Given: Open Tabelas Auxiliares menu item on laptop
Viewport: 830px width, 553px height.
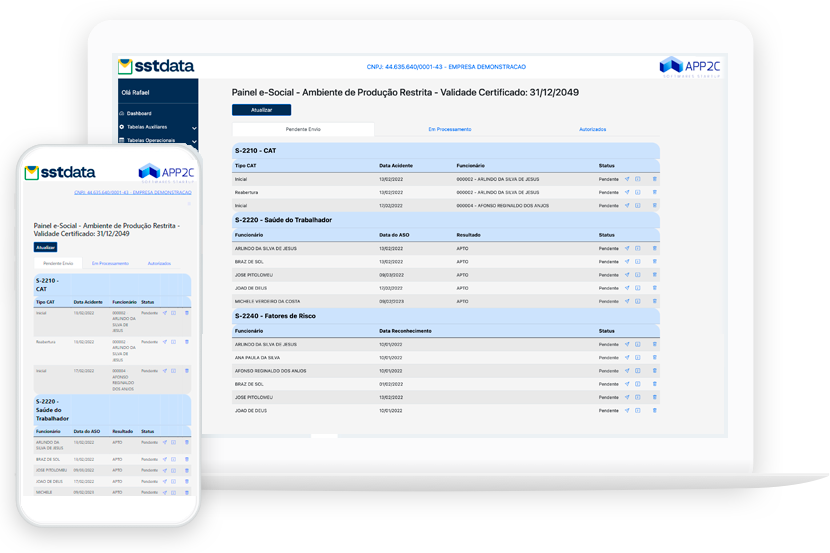Looking at the screenshot, I should click(x=147, y=127).
